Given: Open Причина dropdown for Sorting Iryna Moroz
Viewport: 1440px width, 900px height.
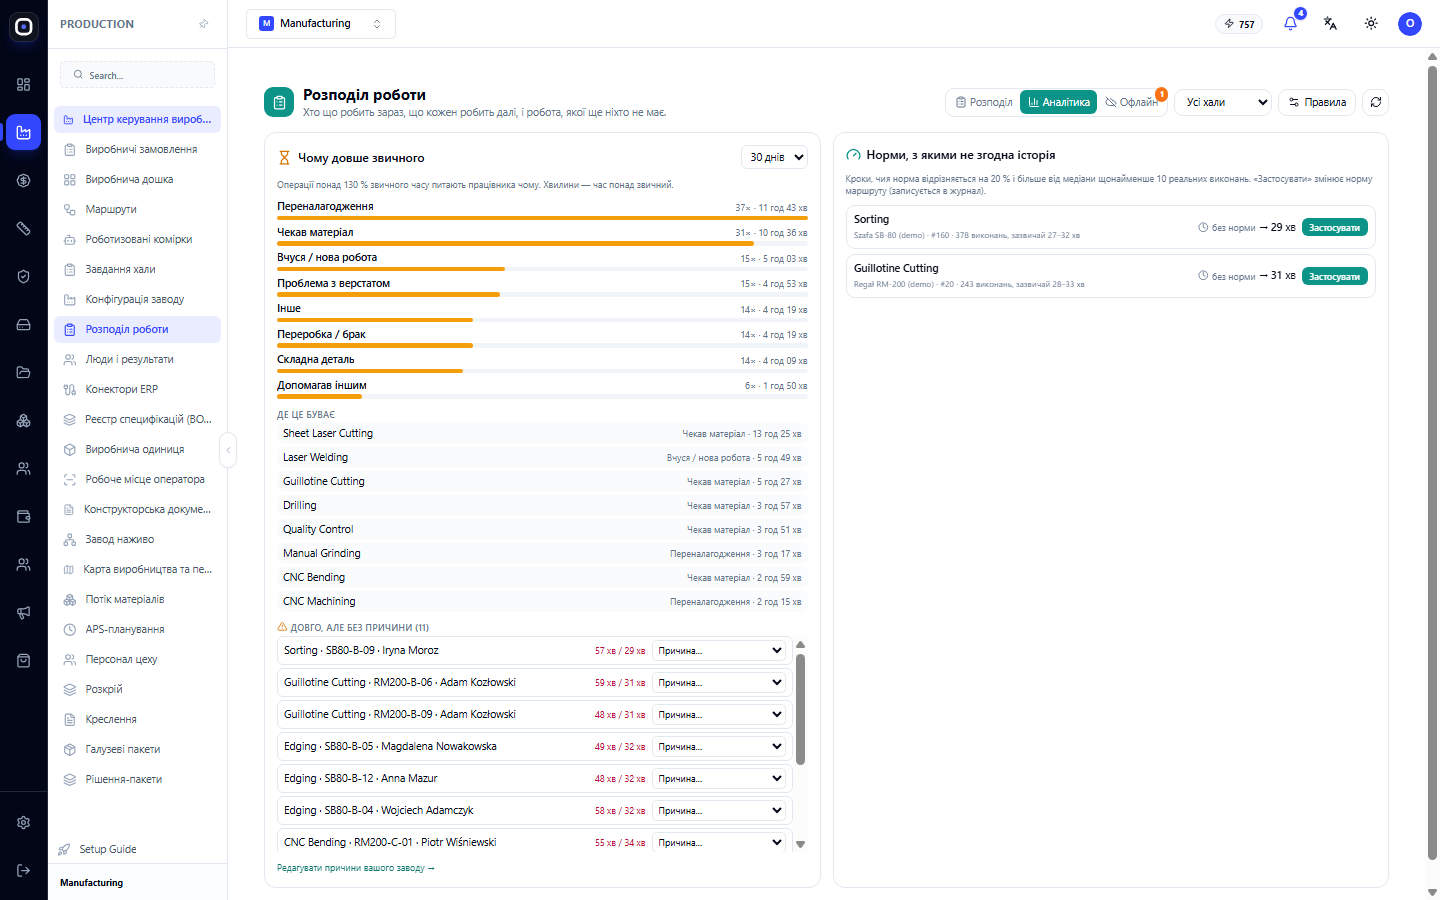Looking at the screenshot, I should point(720,651).
